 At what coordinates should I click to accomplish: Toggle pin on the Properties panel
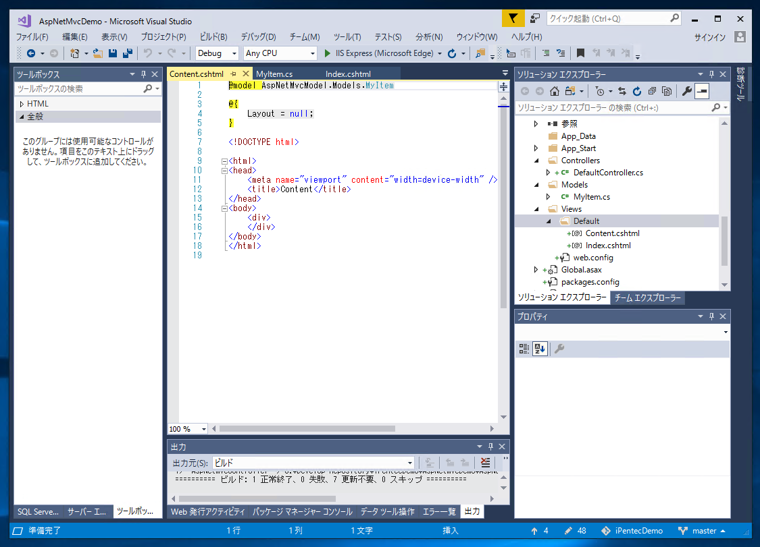[x=712, y=316]
